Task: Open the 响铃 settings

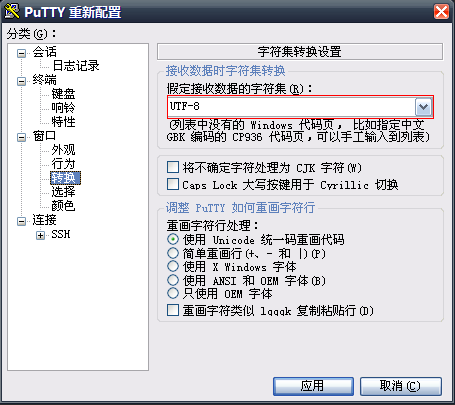Action: (63, 108)
